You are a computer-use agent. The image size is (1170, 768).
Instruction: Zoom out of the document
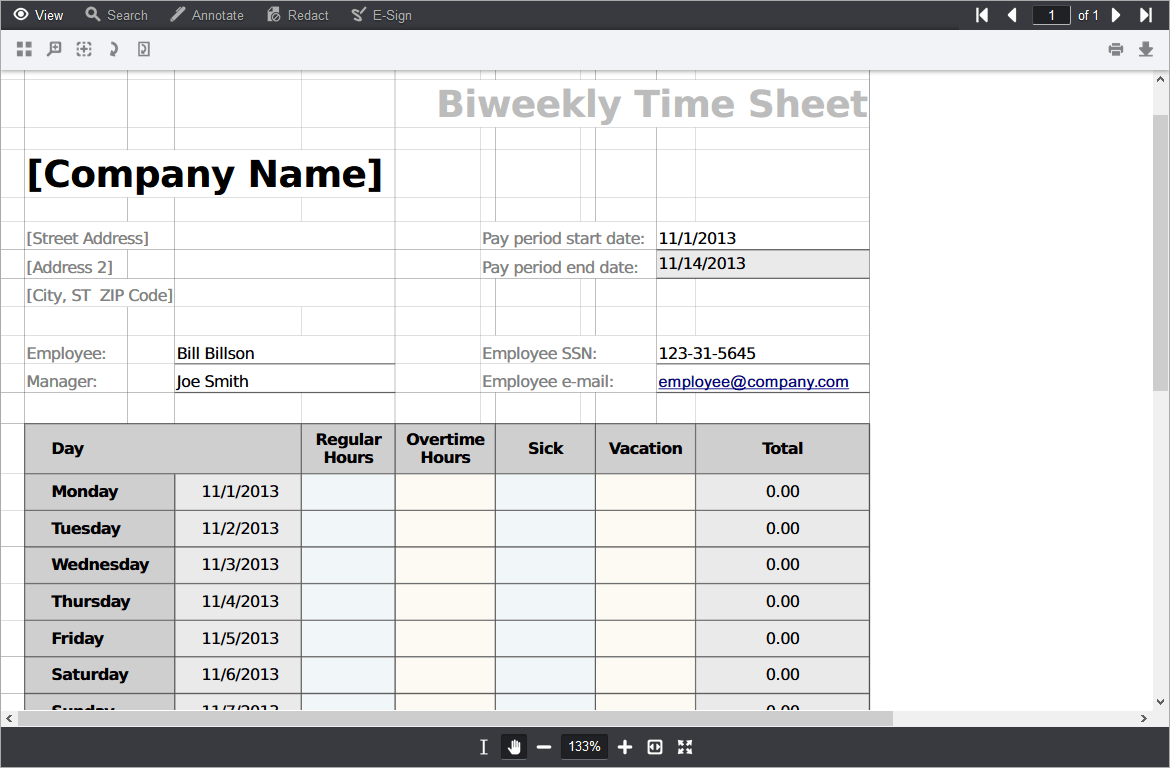[x=544, y=746]
